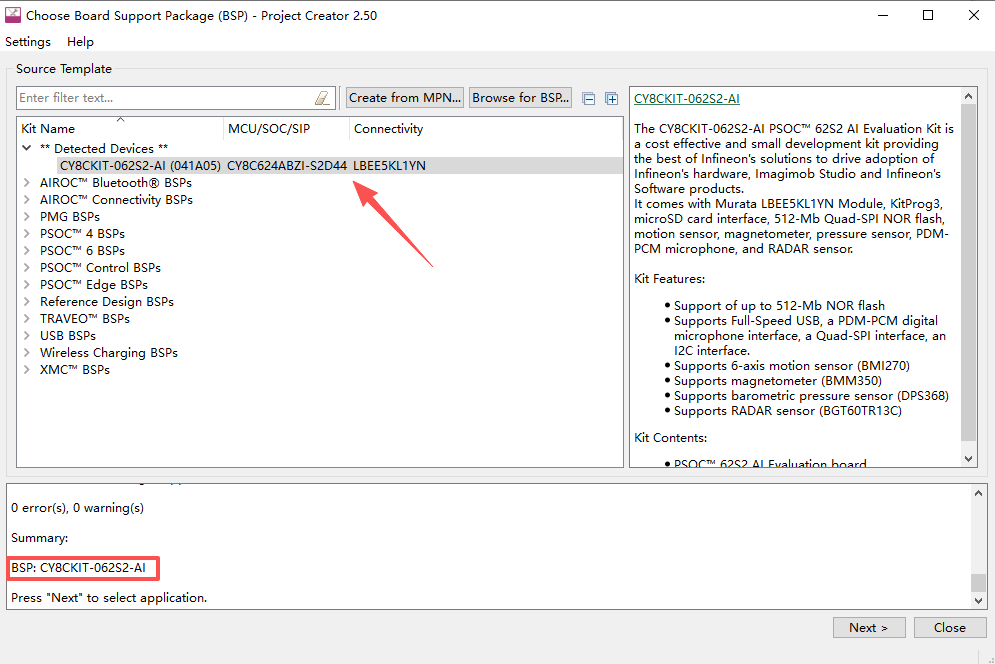This screenshot has height=664, width=995.
Task: Expand AIROC Connectivity BSPs group
Action: click(x=27, y=199)
